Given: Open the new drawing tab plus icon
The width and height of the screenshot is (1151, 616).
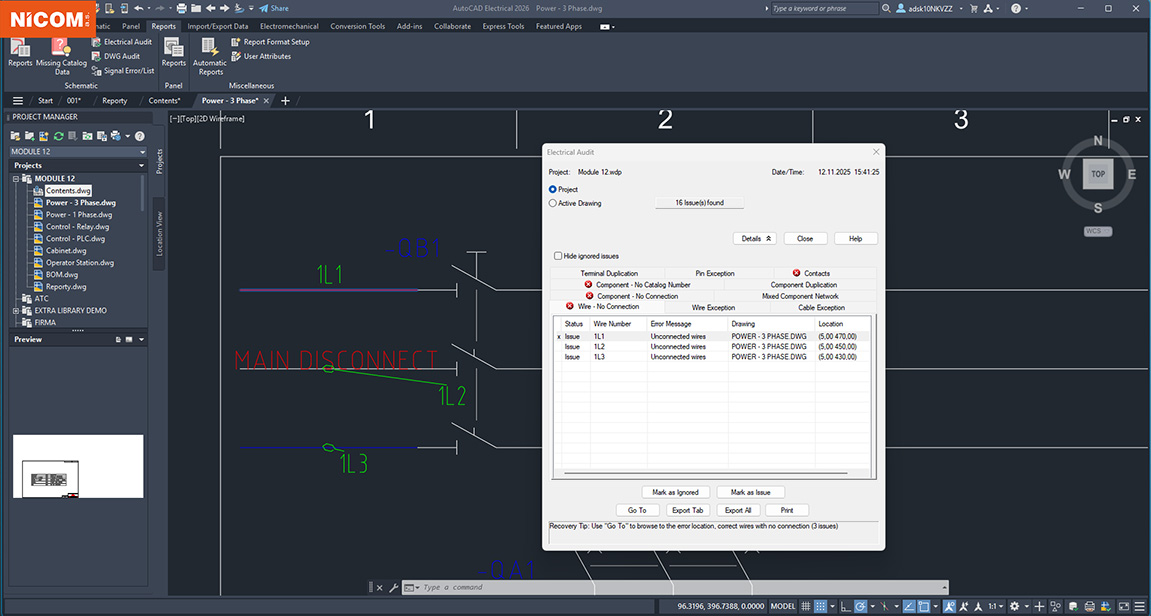Looking at the screenshot, I should (x=285, y=101).
